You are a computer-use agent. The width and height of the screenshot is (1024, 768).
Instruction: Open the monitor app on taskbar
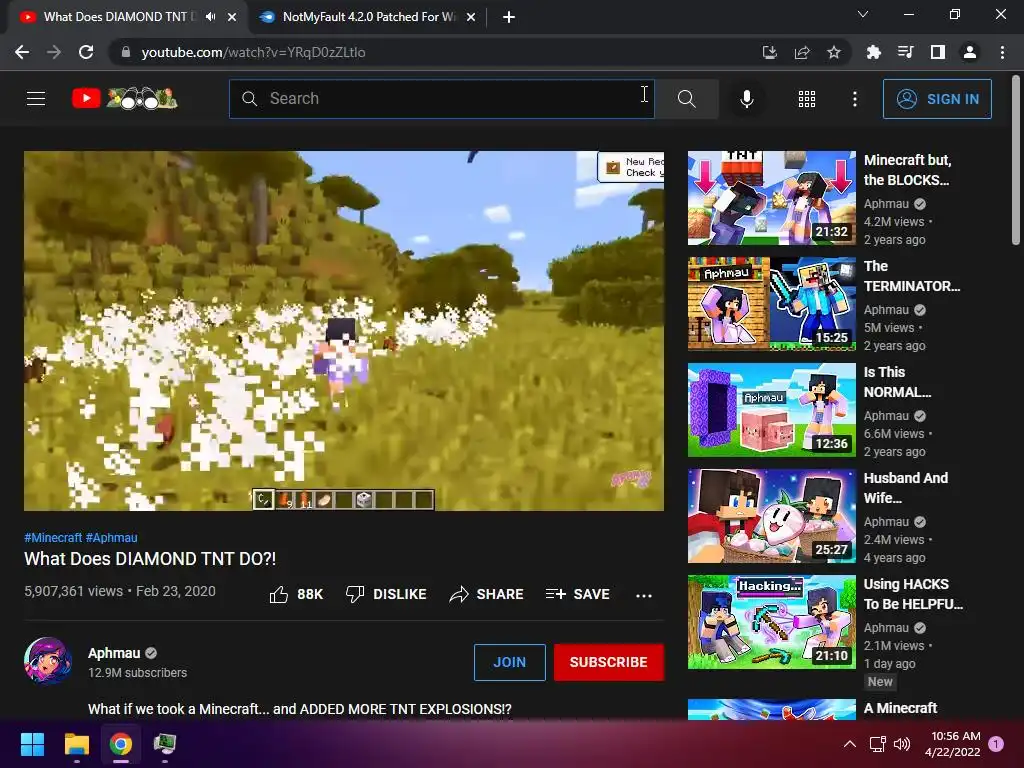click(x=165, y=744)
